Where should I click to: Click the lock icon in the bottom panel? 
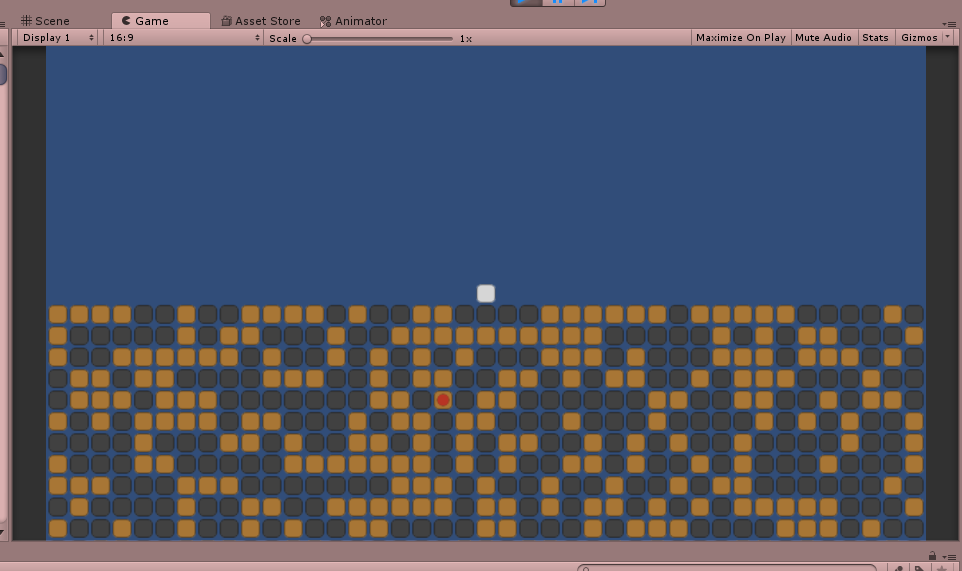coord(933,556)
